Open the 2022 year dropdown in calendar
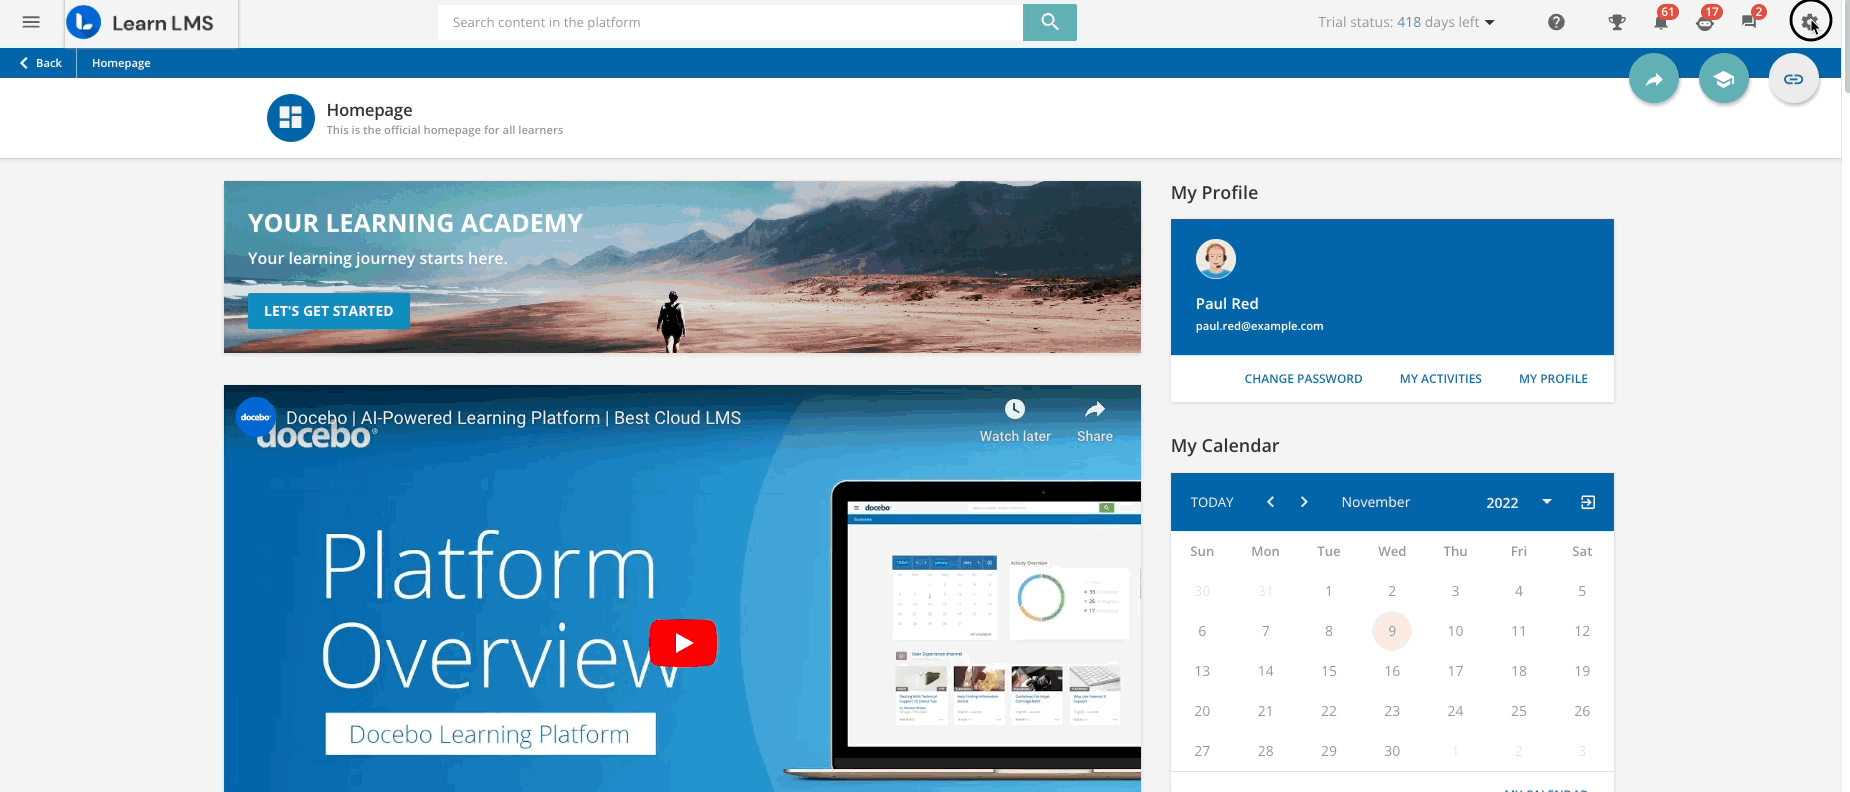 (1518, 502)
